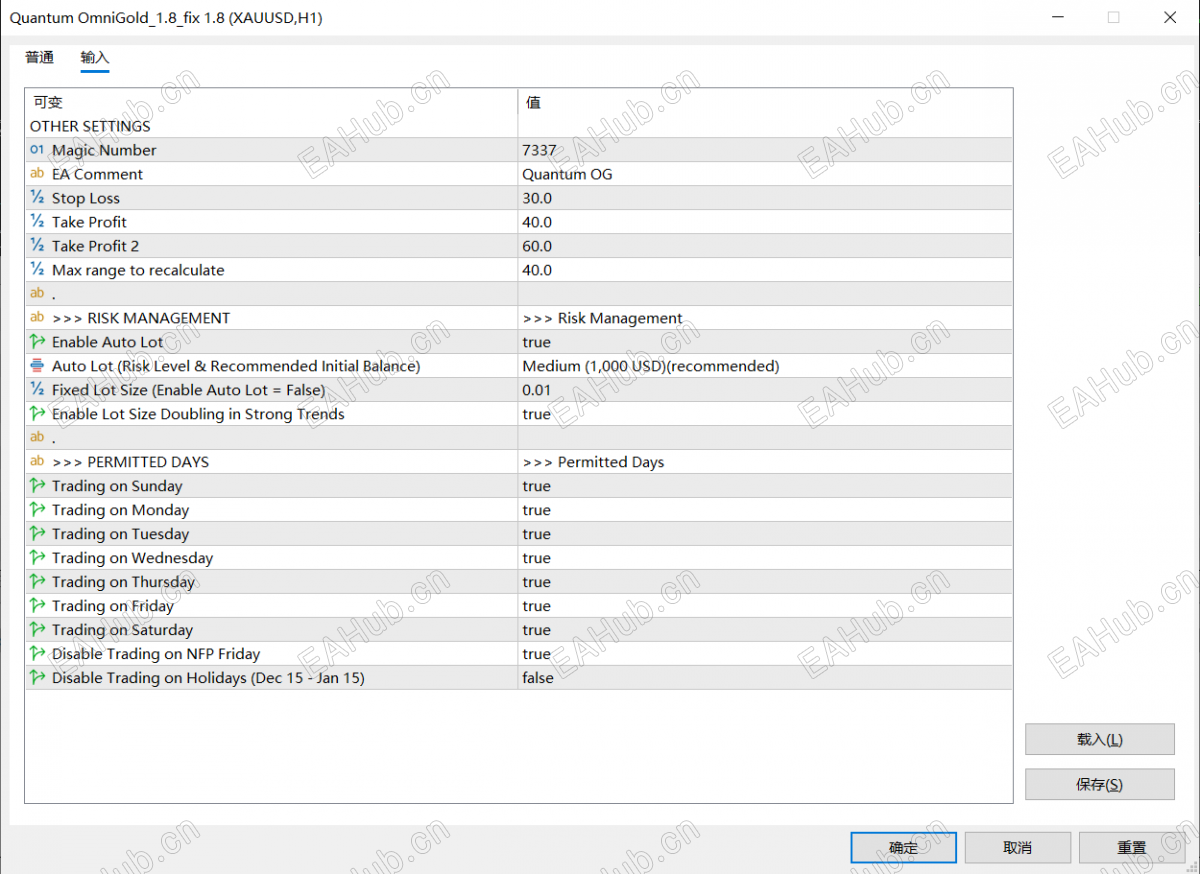This screenshot has width=1200, height=874.
Task: Click the fraction icon beside Fixed Lot Size
Action: (37, 390)
